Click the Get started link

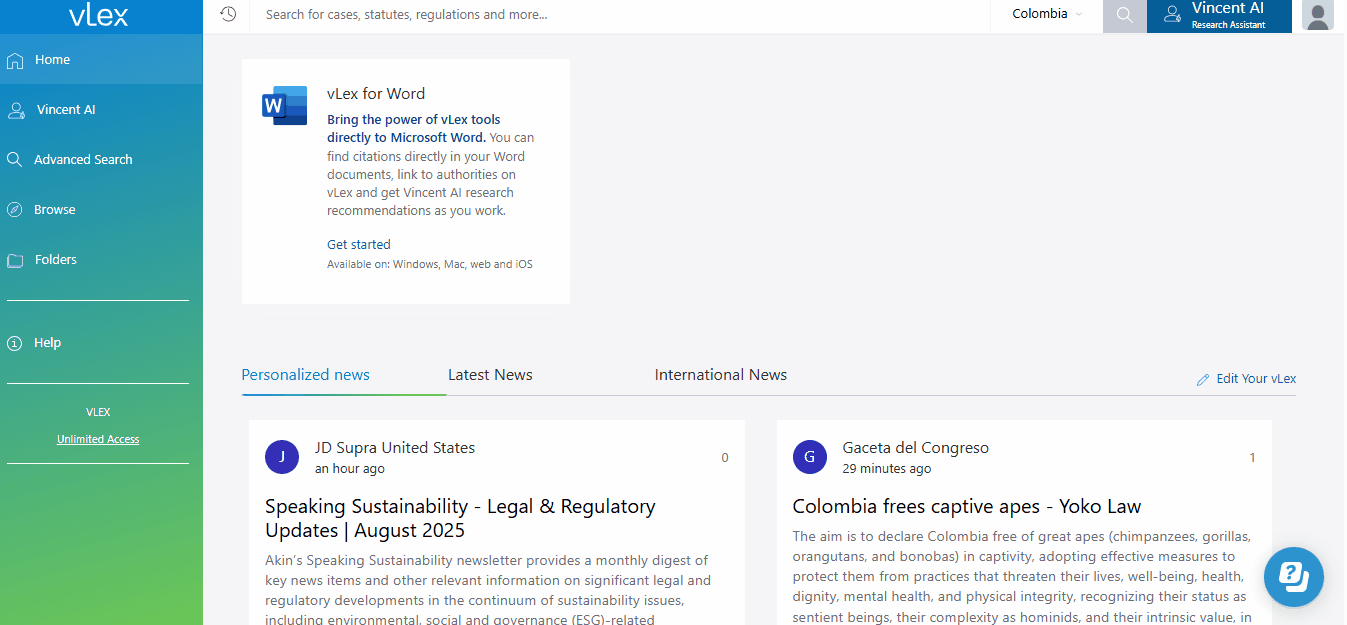pyautogui.click(x=358, y=245)
